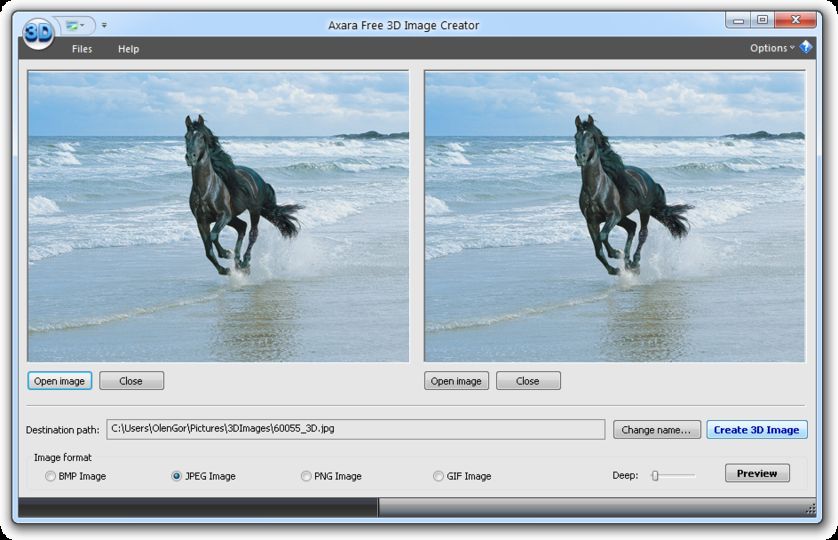Maximize the window using the title bar button

[x=763, y=19]
